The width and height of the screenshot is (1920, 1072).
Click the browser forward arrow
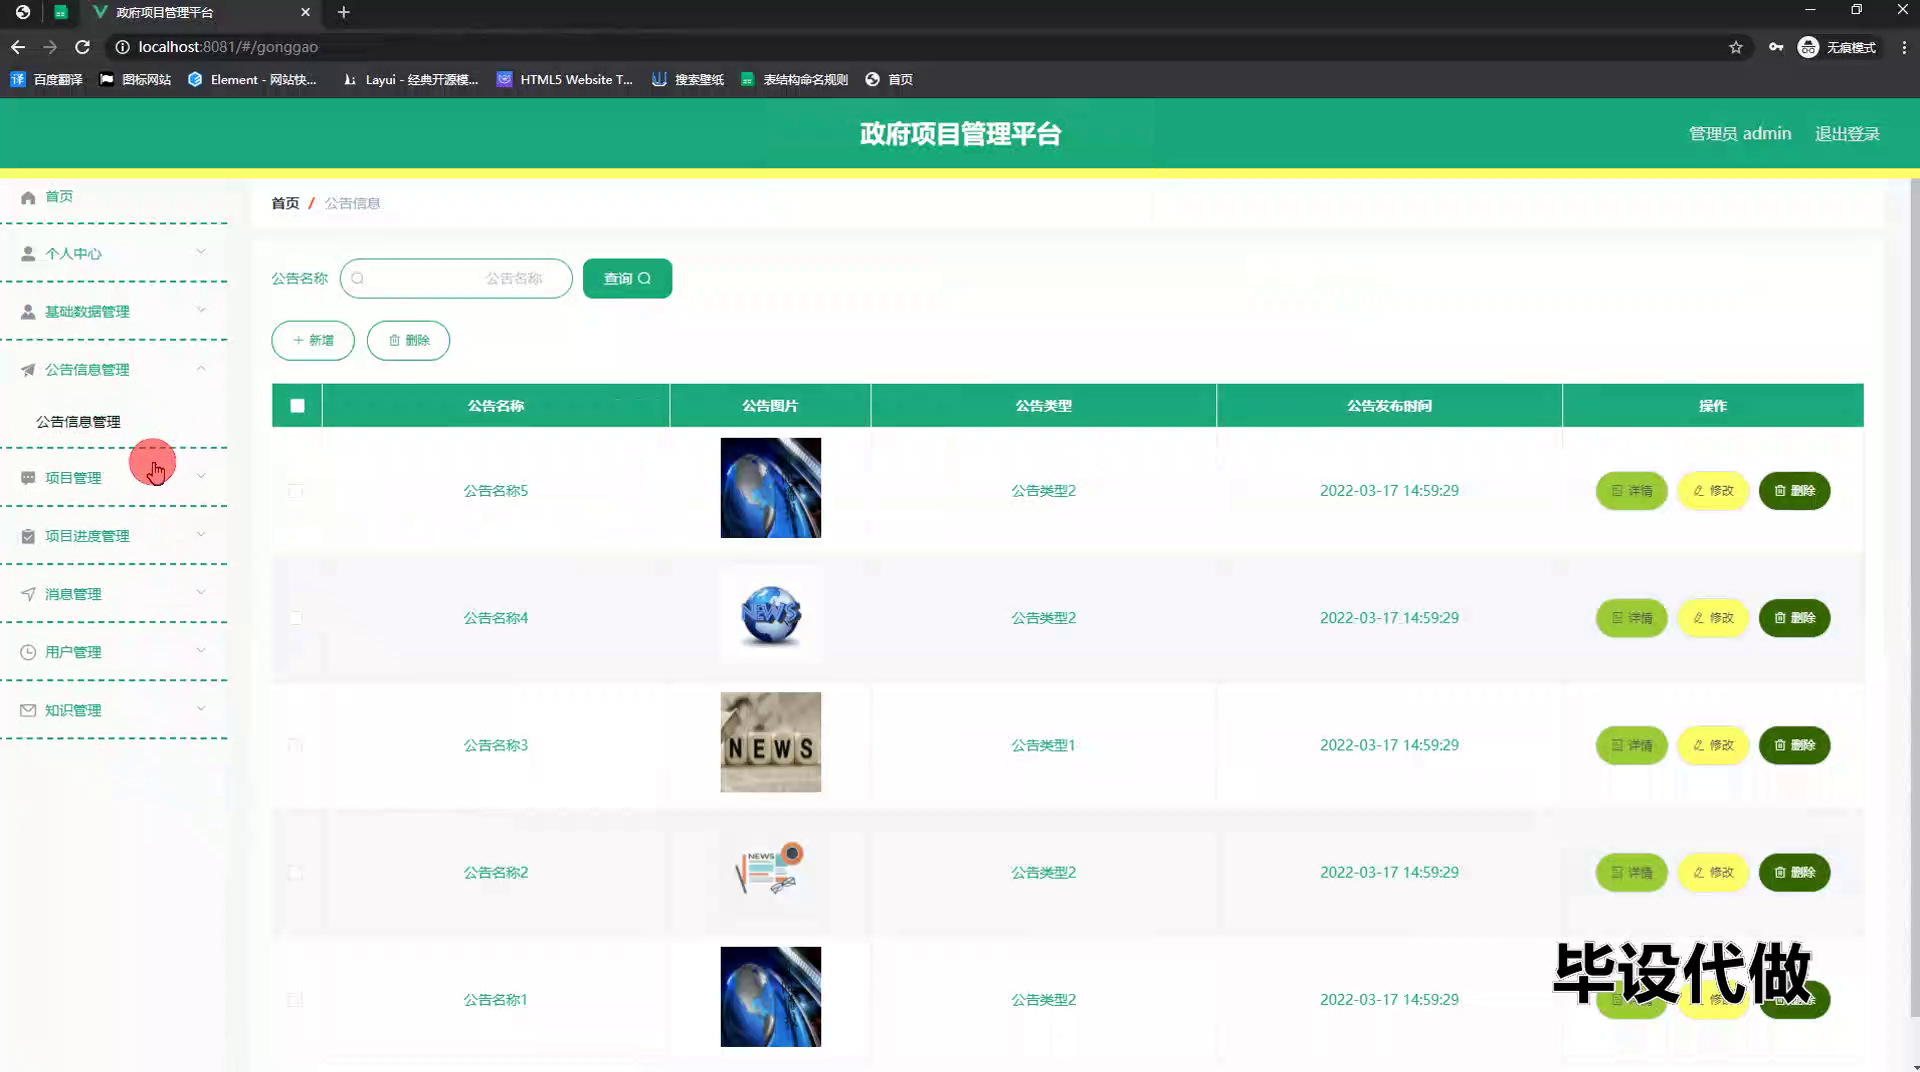tap(50, 47)
